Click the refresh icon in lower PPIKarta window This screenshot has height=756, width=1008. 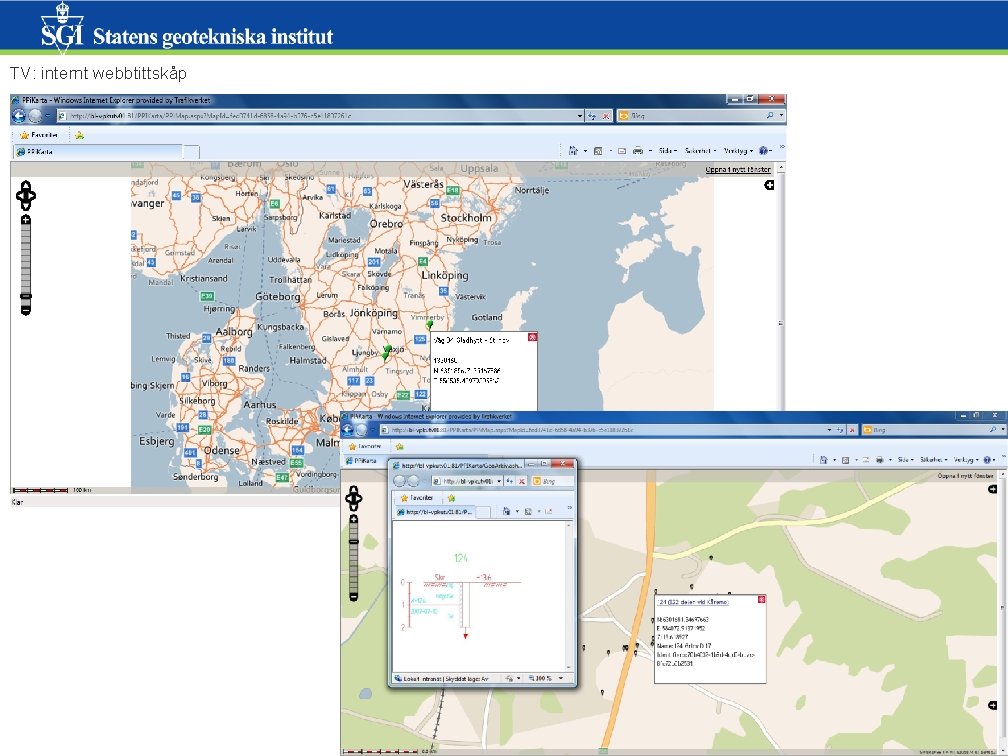[840, 430]
